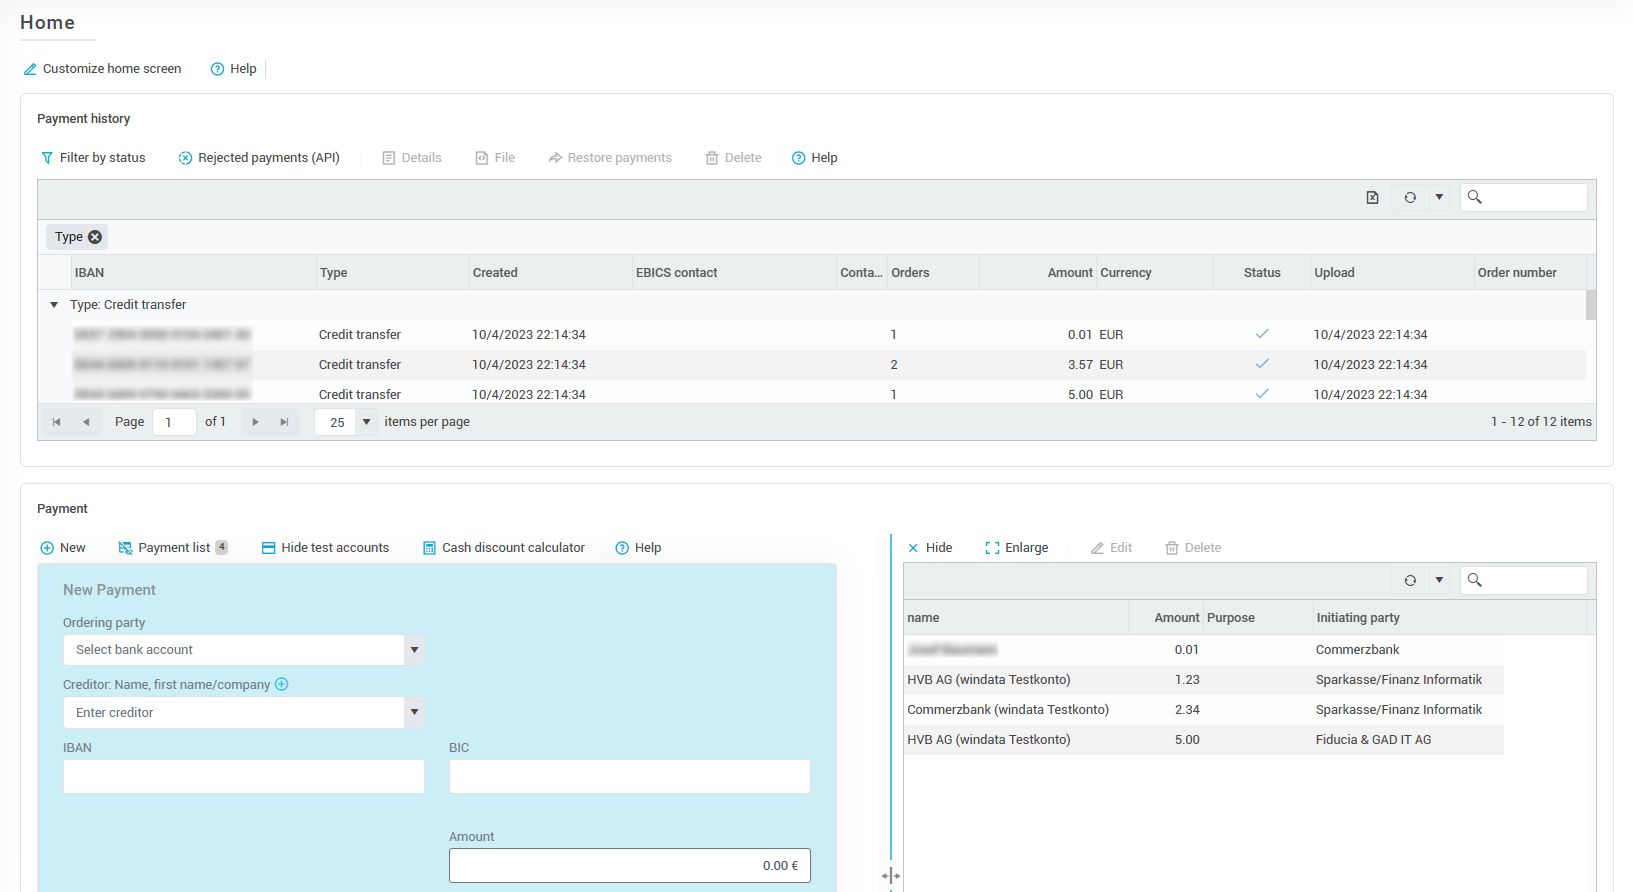Viewport: 1633px width, 892px height.
Task: Click Customize home screen
Action: [x=102, y=69]
